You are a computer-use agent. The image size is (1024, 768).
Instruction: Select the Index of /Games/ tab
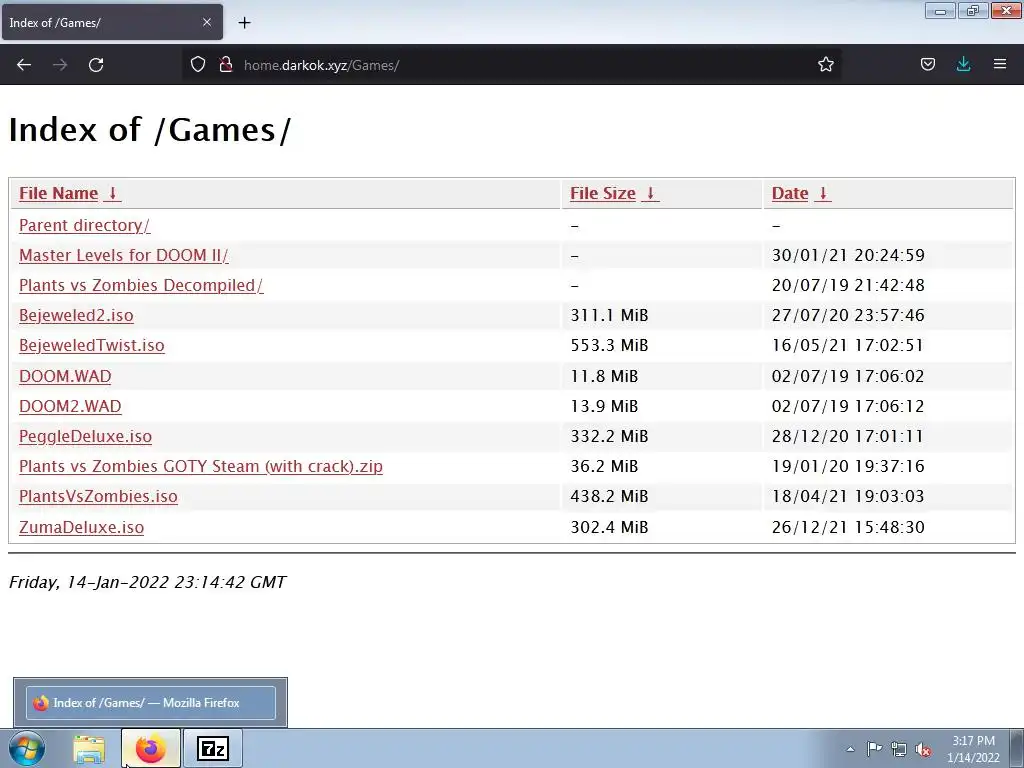(112, 22)
